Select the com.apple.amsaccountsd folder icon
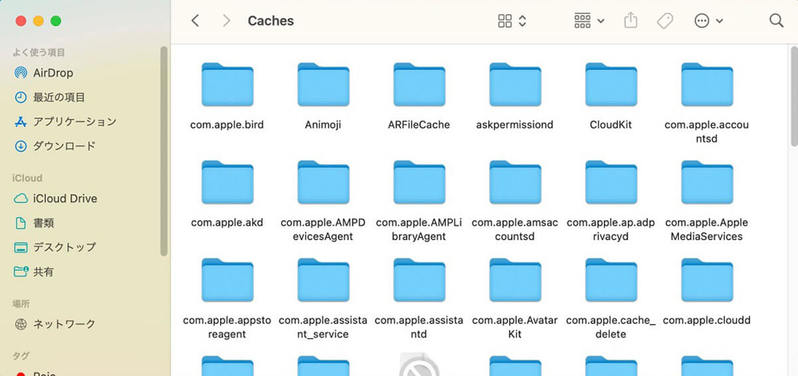This screenshot has width=798, height=376. [515, 182]
